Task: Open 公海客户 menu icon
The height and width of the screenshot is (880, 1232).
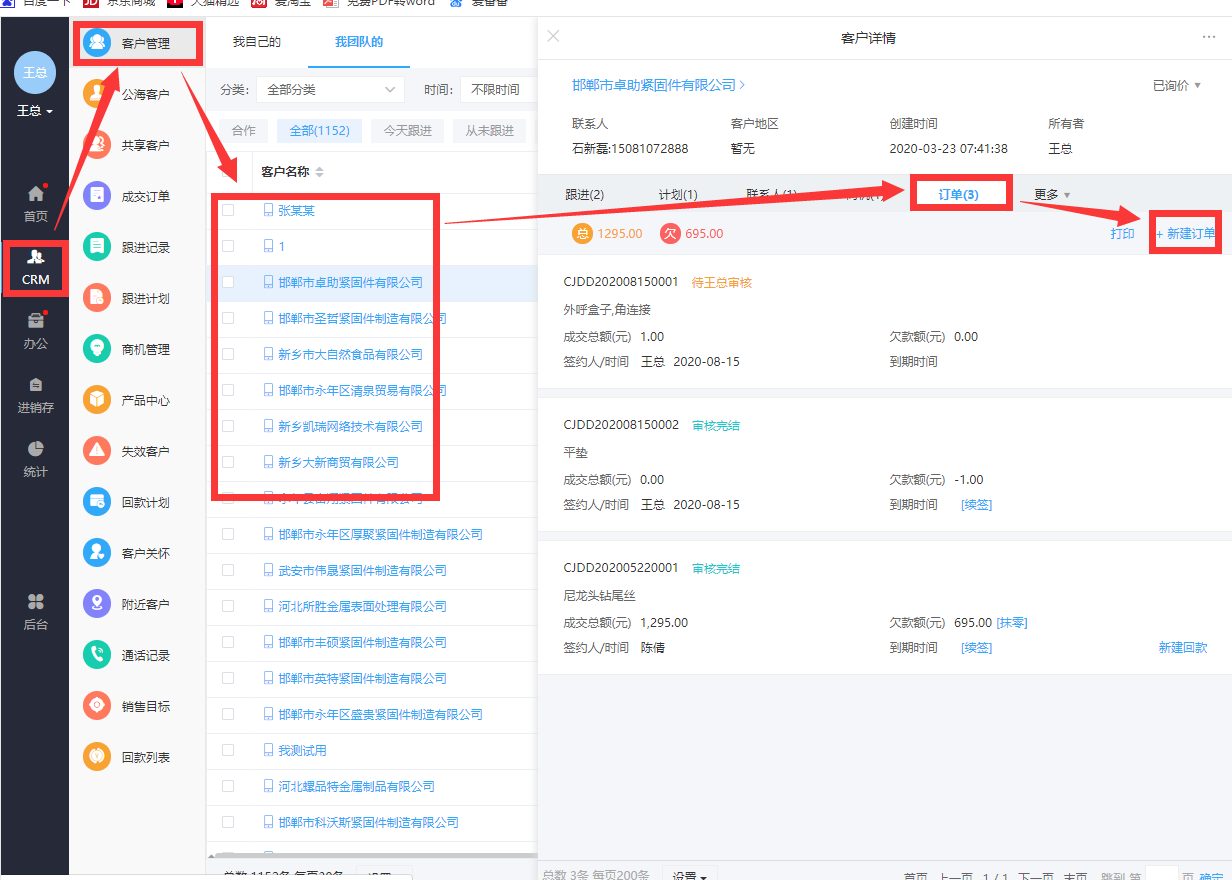Action: 97,94
